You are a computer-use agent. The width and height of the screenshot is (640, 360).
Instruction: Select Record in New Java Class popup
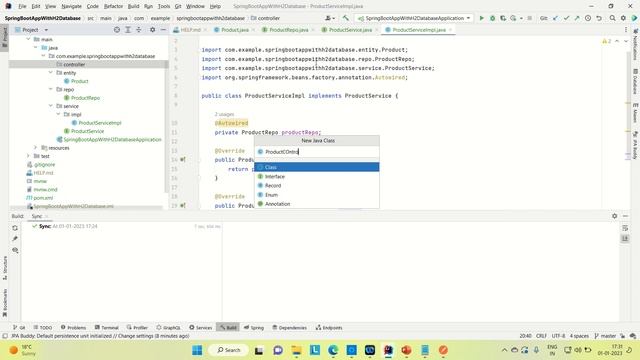point(317,185)
